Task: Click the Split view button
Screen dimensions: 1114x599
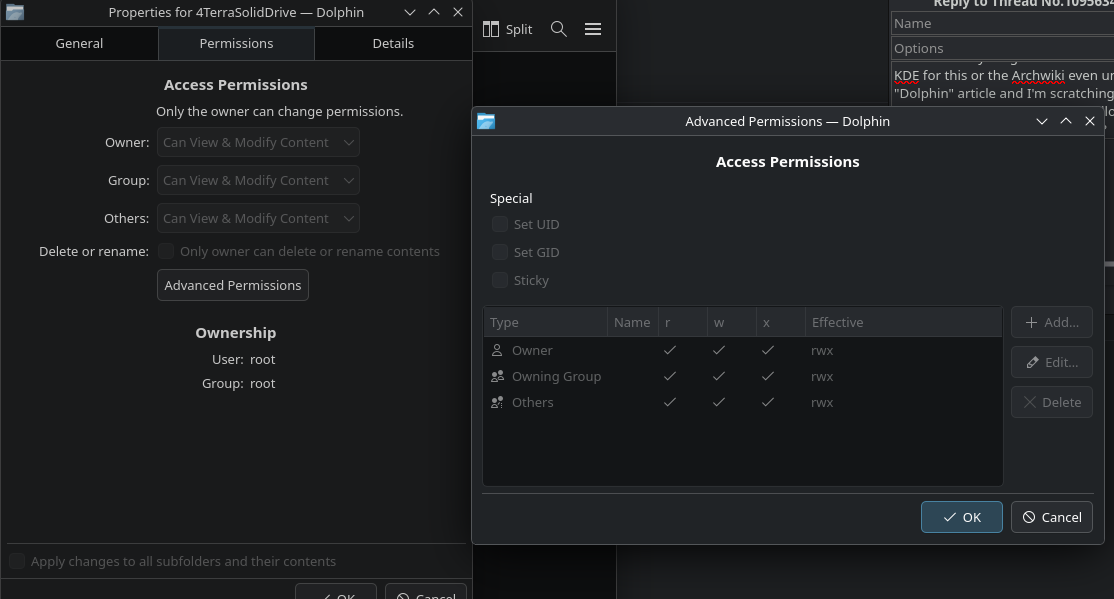Action: click(x=507, y=29)
